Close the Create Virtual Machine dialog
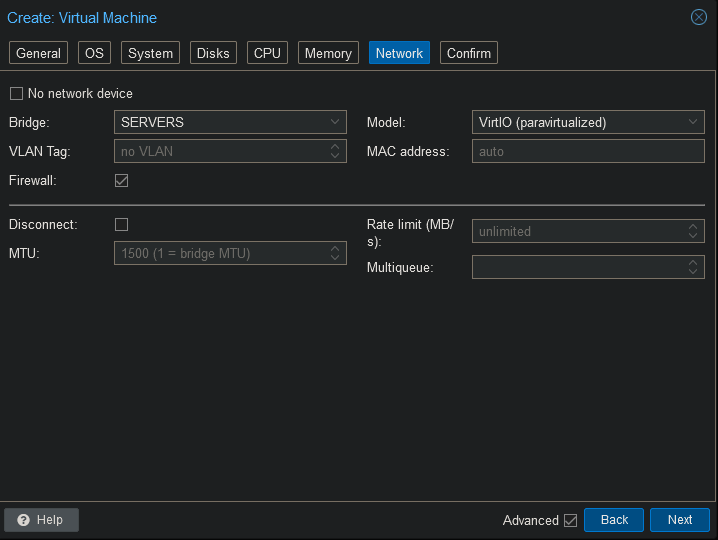Screen dimensions: 718x540 click(699, 18)
